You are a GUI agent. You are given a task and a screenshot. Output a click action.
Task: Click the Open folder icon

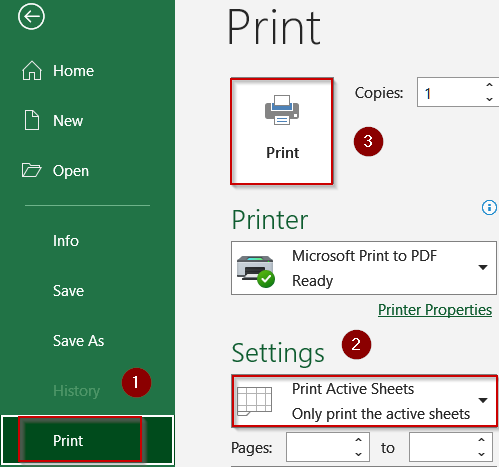tap(31, 170)
